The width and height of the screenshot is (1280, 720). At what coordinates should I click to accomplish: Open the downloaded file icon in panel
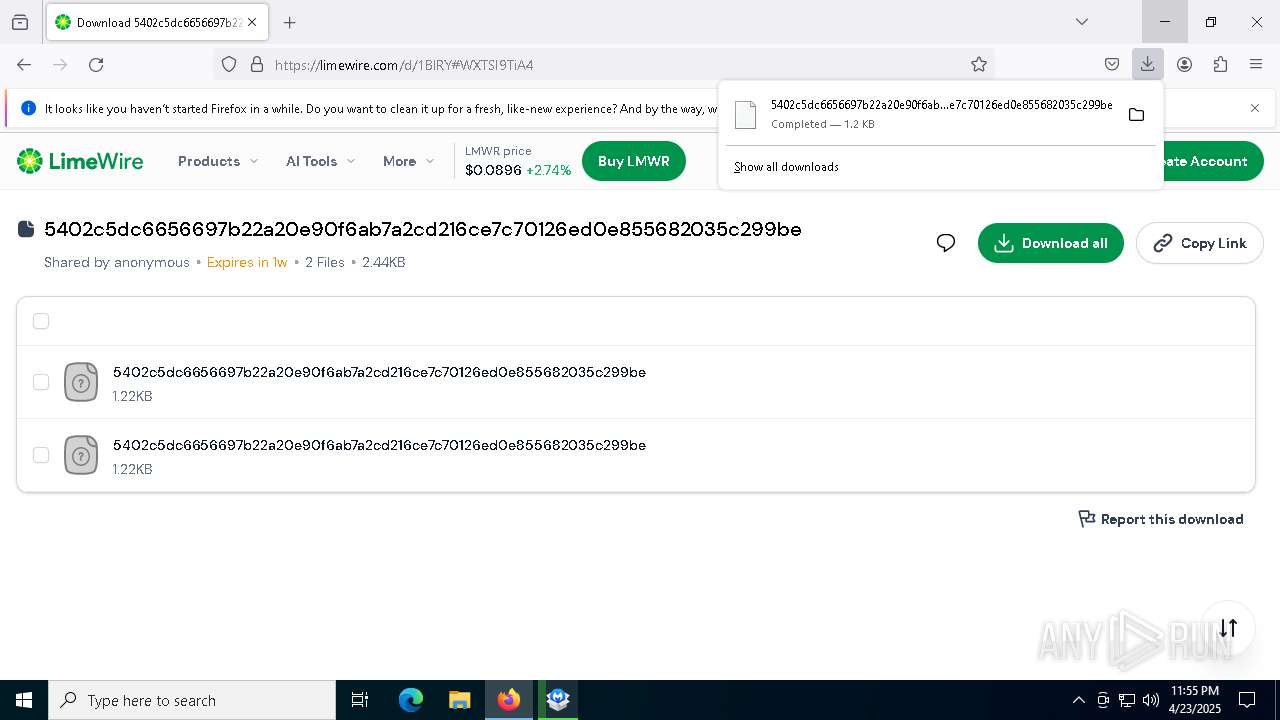(745, 115)
